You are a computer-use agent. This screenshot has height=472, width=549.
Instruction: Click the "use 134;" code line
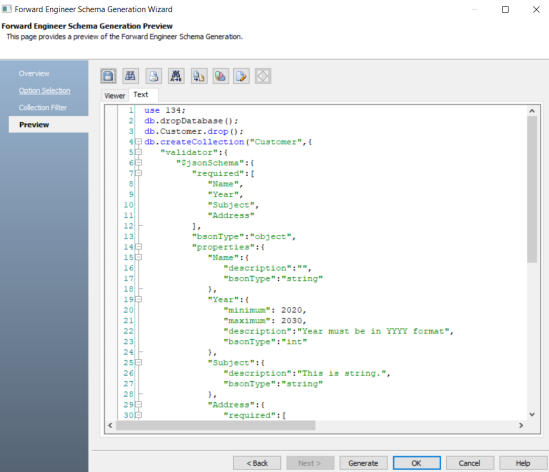tap(165, 110)
